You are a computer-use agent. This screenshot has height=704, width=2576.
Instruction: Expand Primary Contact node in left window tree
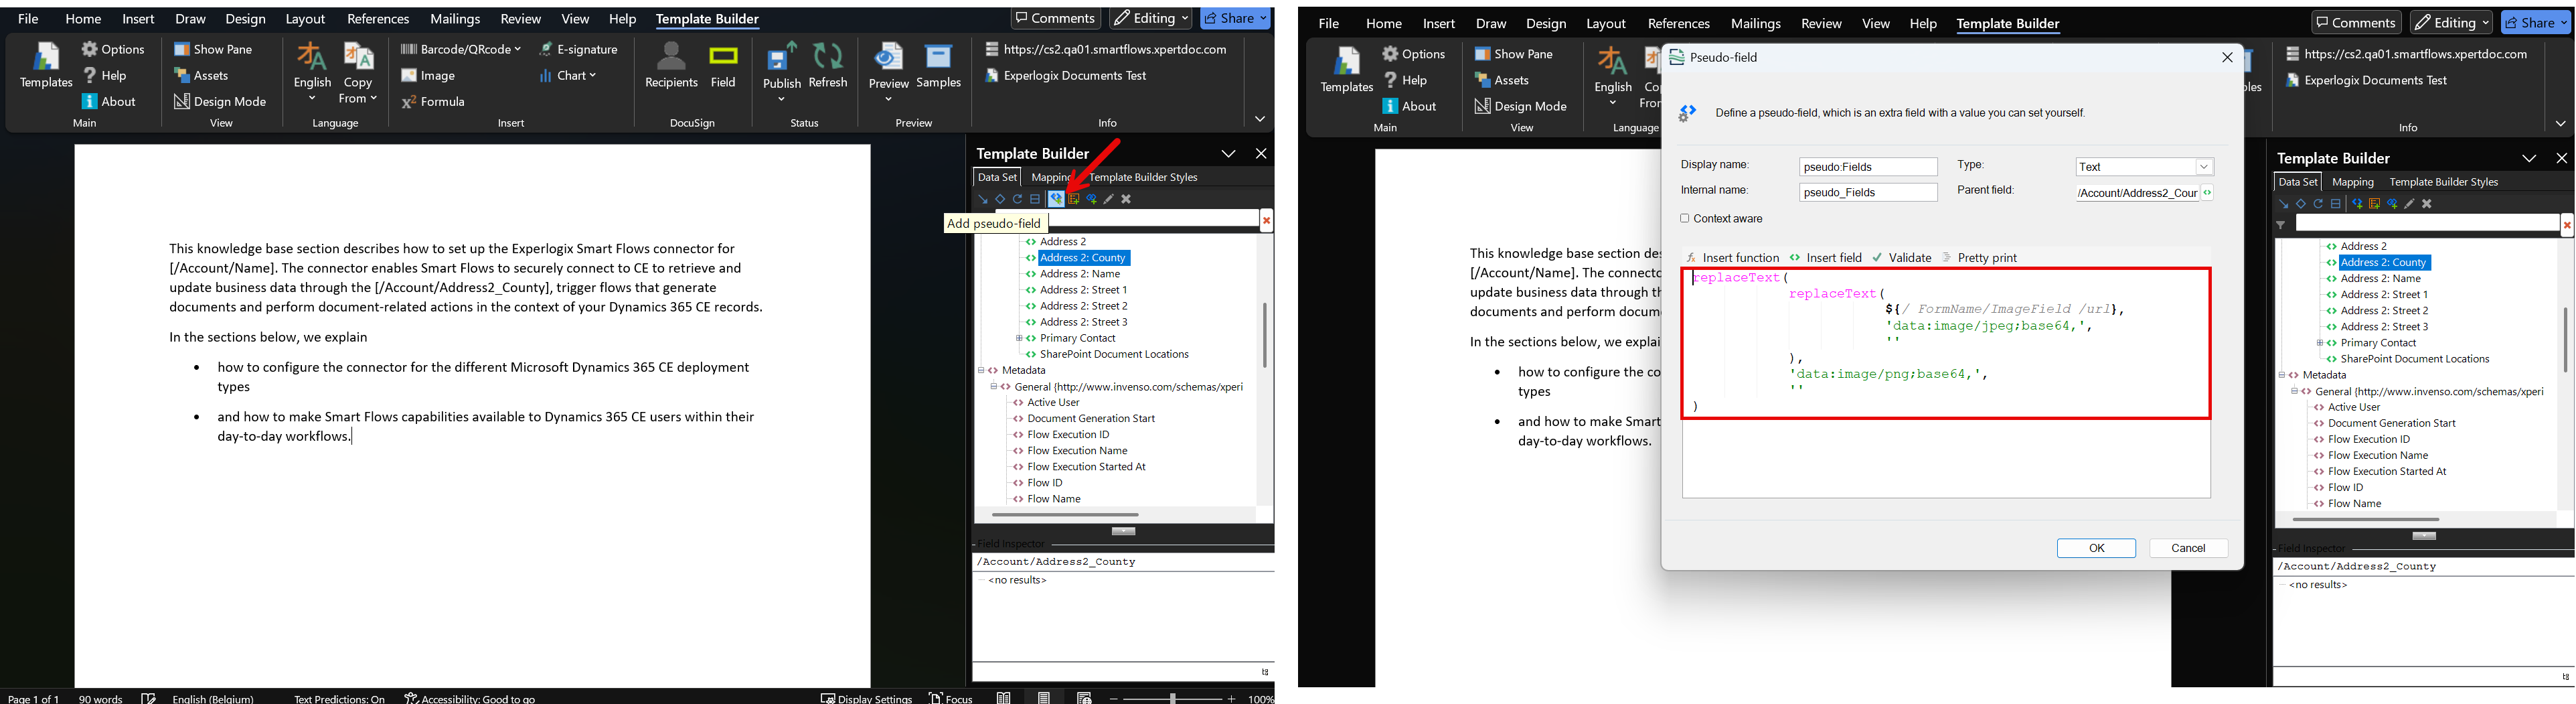tap(1019, 338)
